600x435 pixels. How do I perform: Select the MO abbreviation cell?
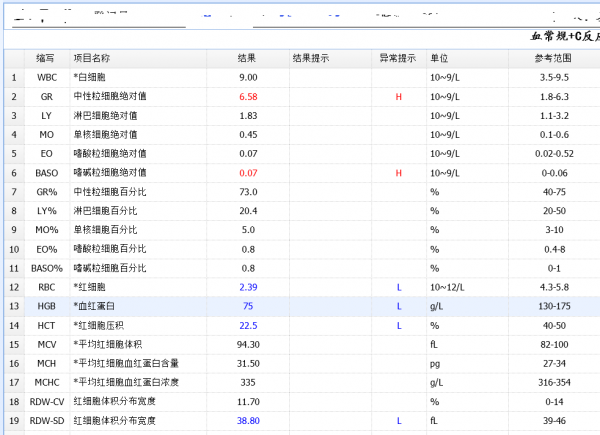click(x=47, y=135)
